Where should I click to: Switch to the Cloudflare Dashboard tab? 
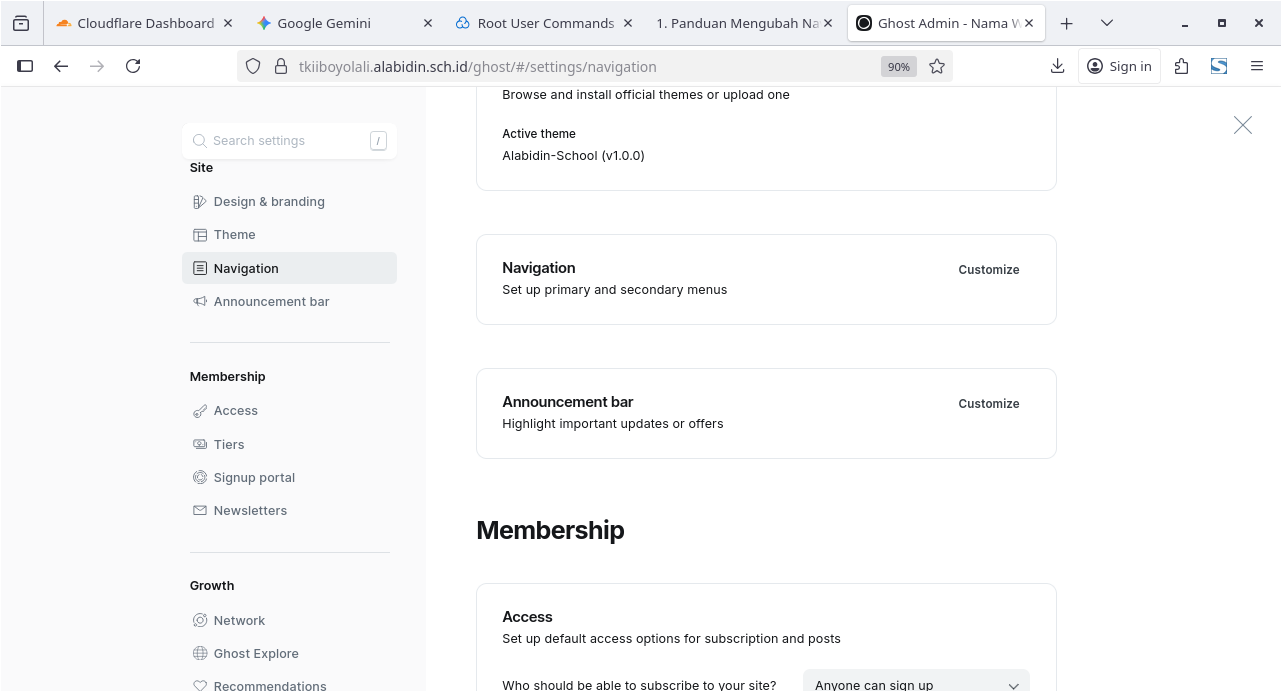coord(145,23)
